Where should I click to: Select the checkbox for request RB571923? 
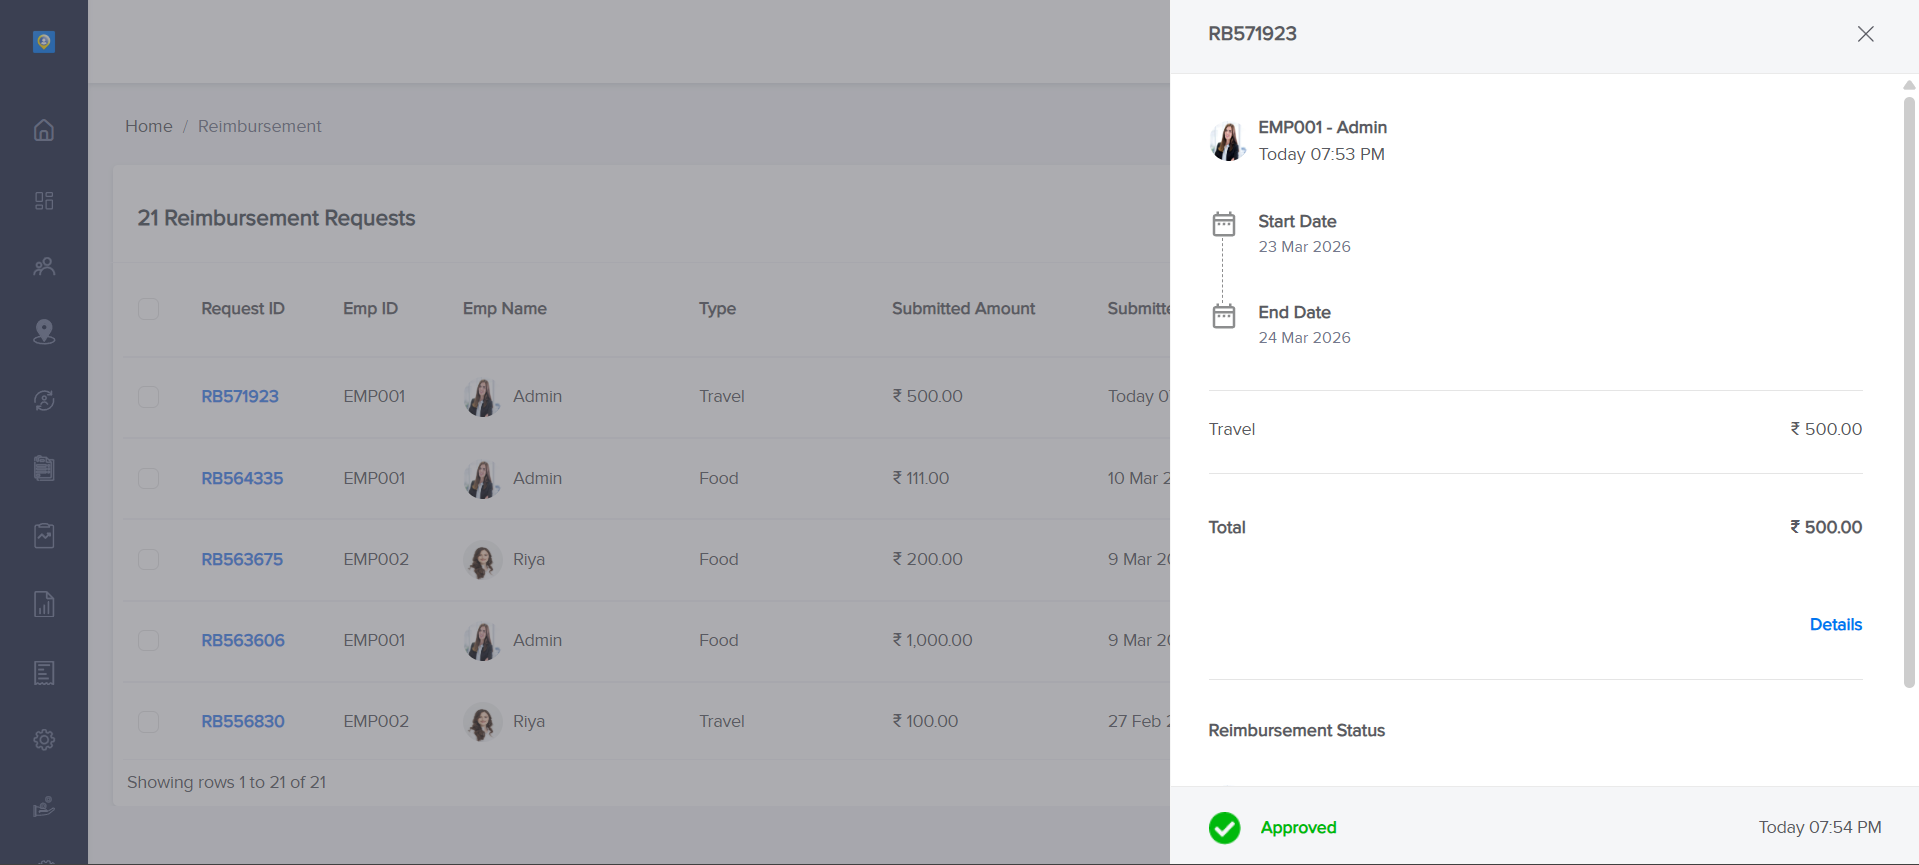point(149,397)
